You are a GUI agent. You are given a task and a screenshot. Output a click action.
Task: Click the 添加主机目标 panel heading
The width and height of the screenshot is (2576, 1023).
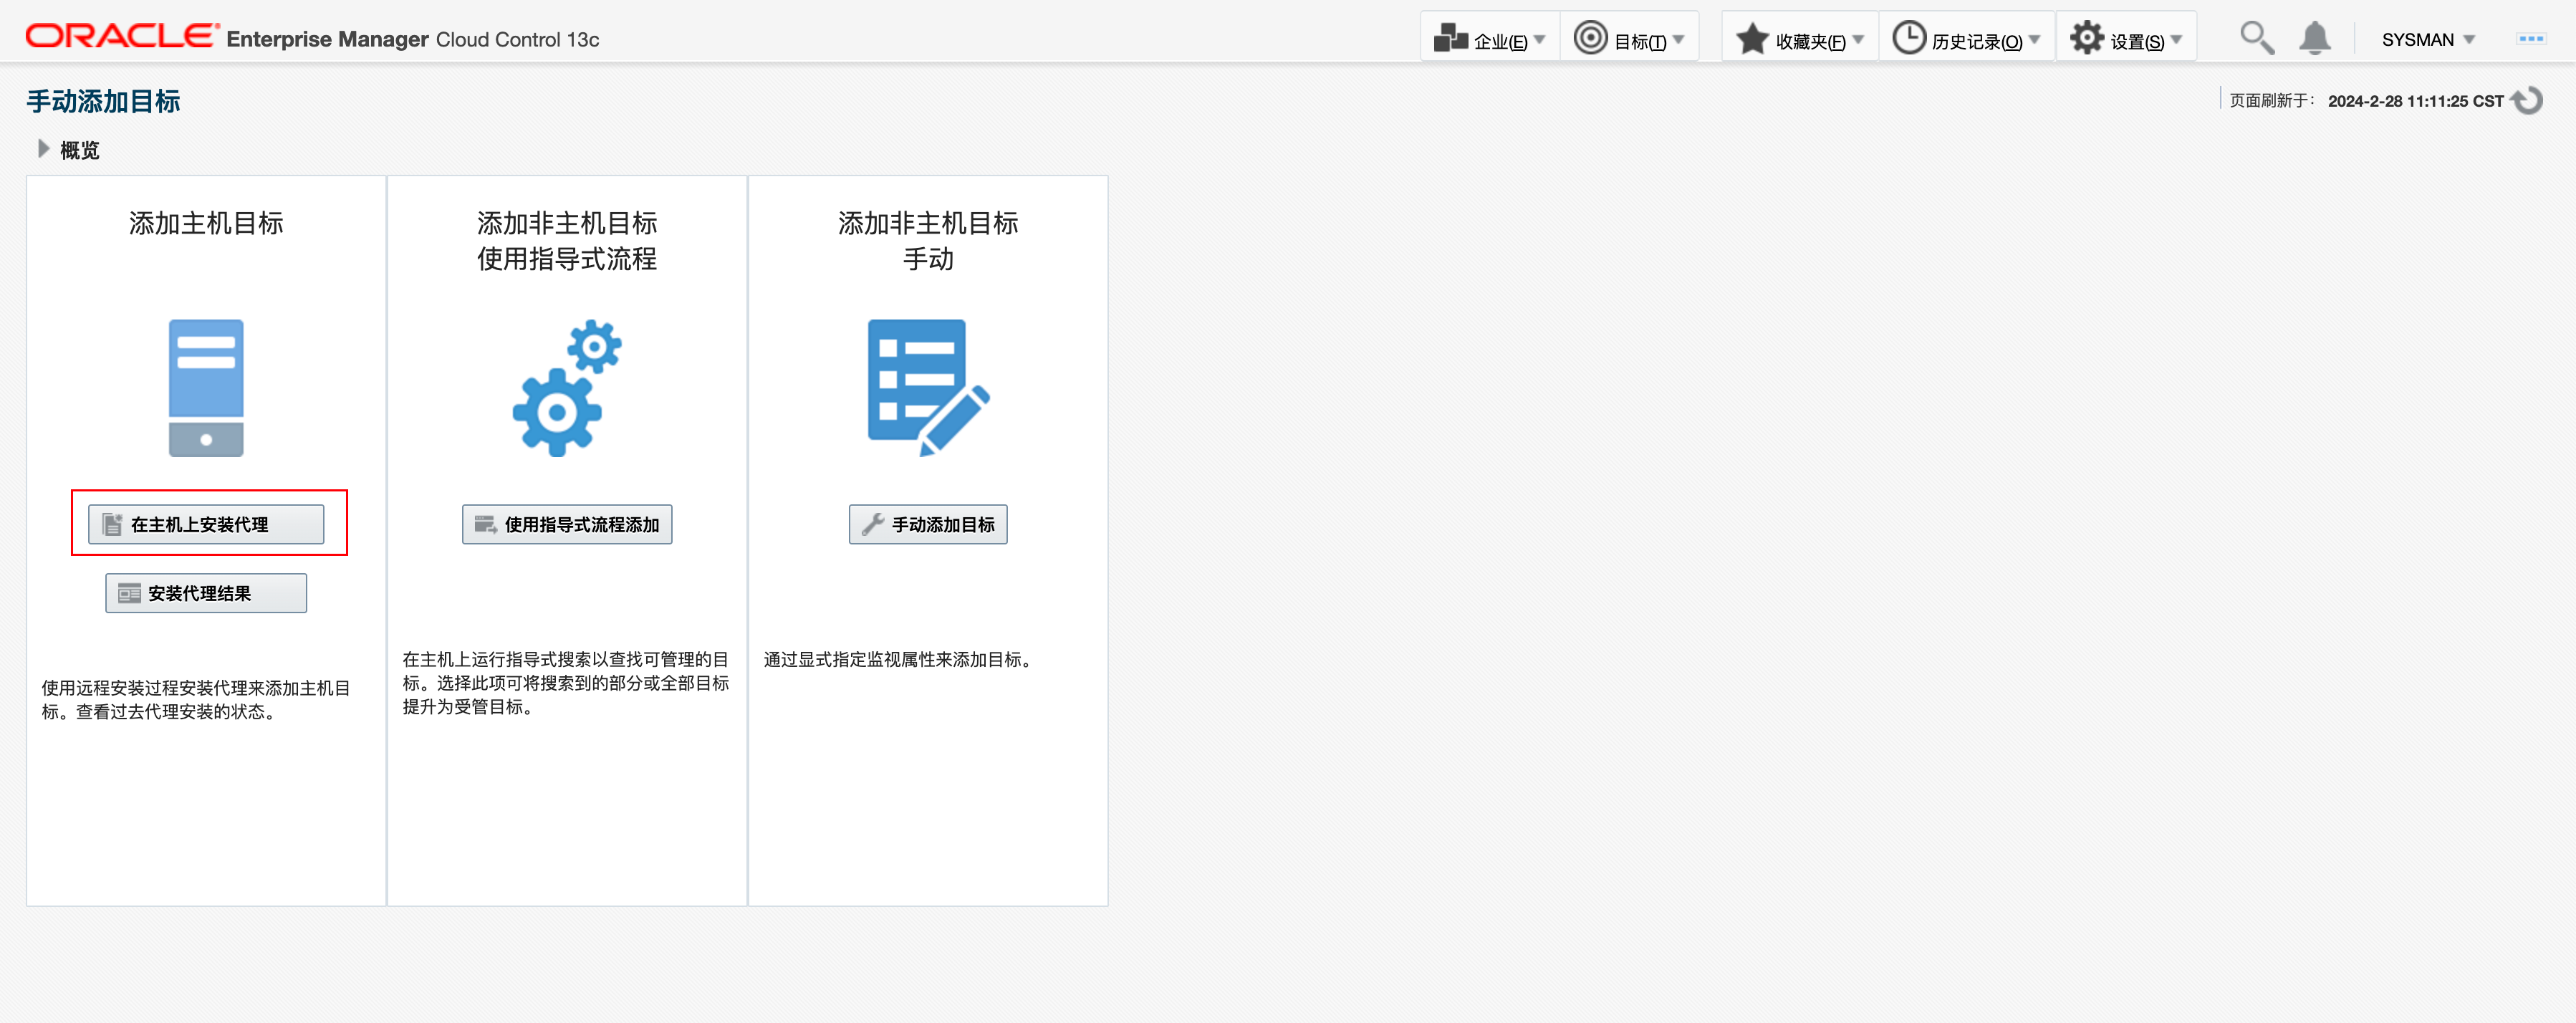coord(206,223)
